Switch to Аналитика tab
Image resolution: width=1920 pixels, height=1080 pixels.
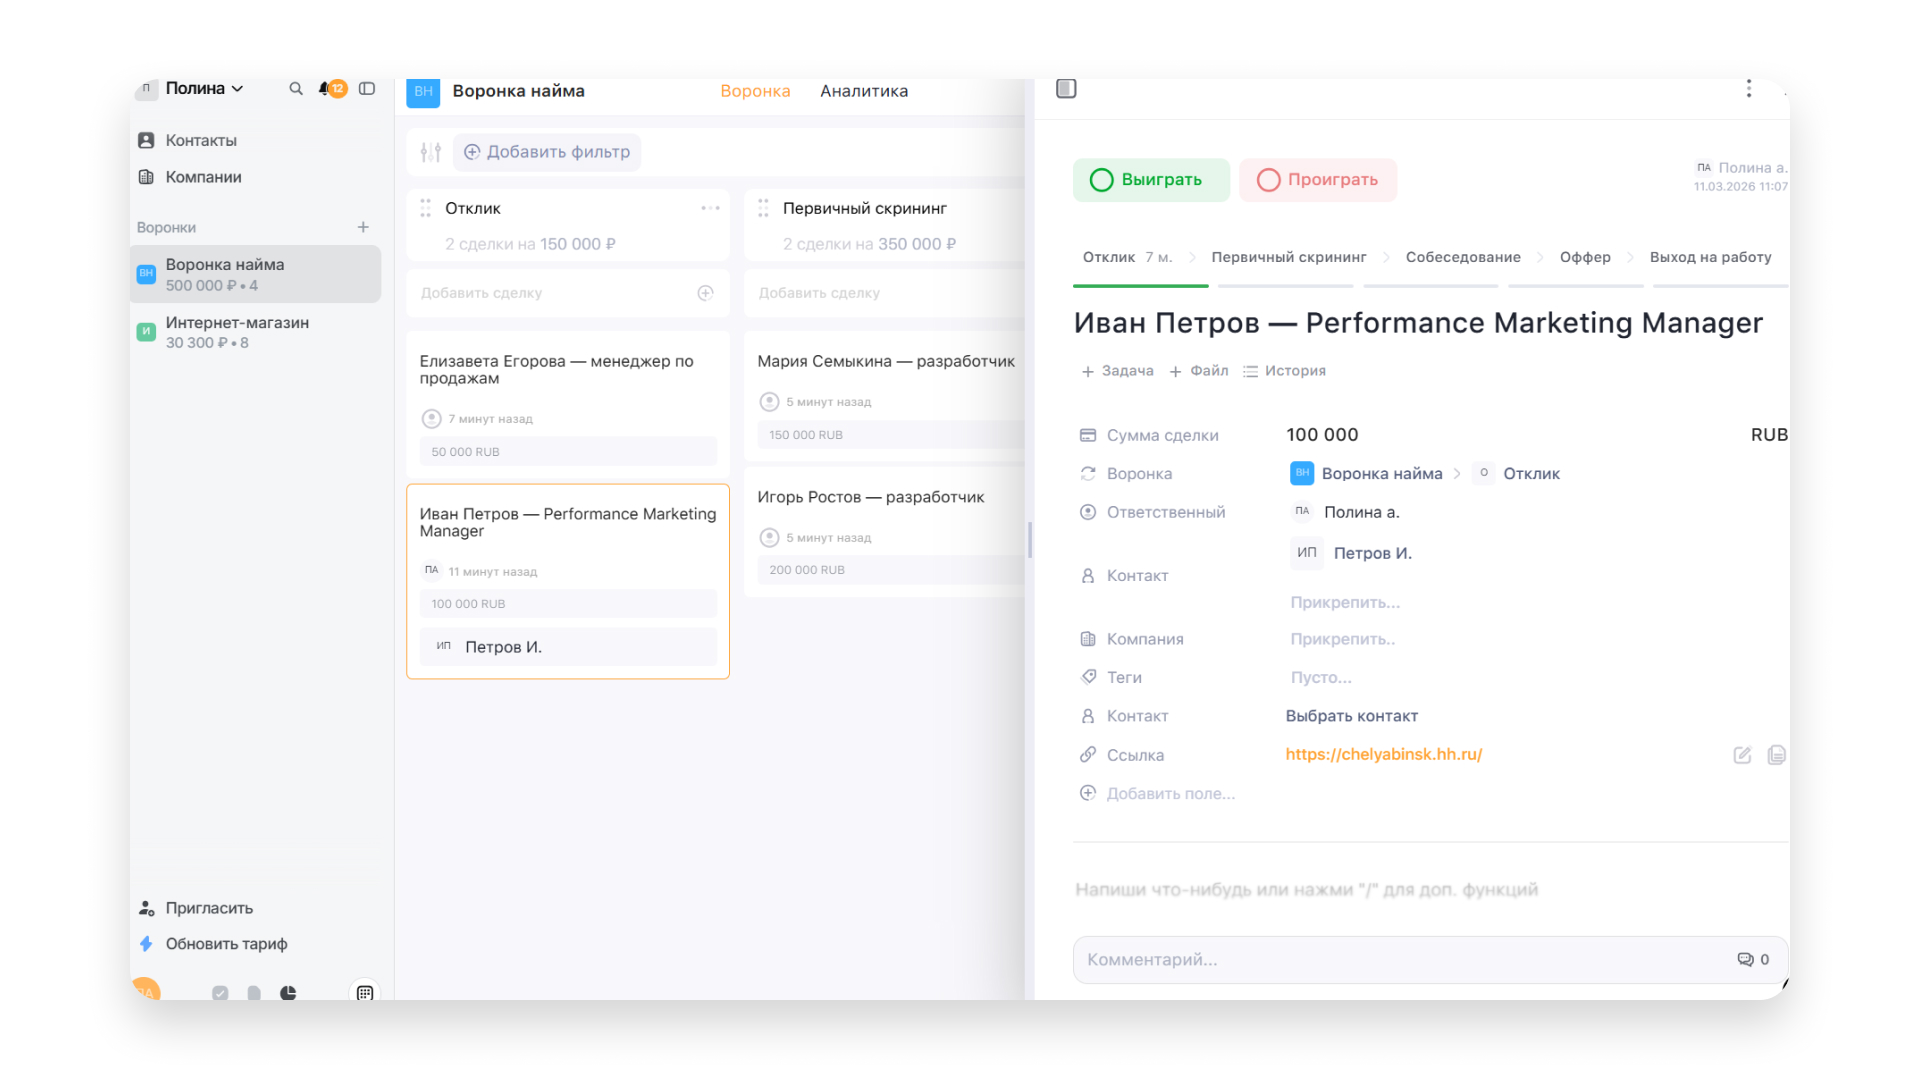pyautogui.click(x=864, y=91)
